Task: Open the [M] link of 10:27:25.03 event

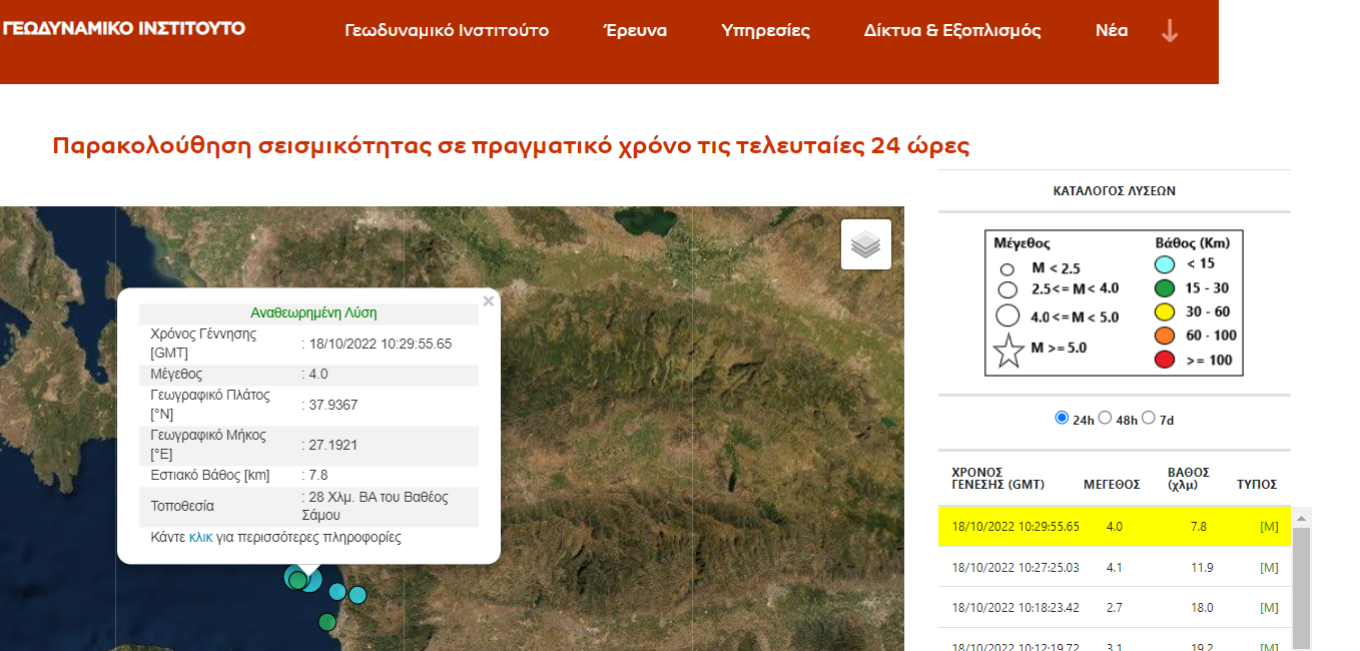Action: click(1269, 567)
